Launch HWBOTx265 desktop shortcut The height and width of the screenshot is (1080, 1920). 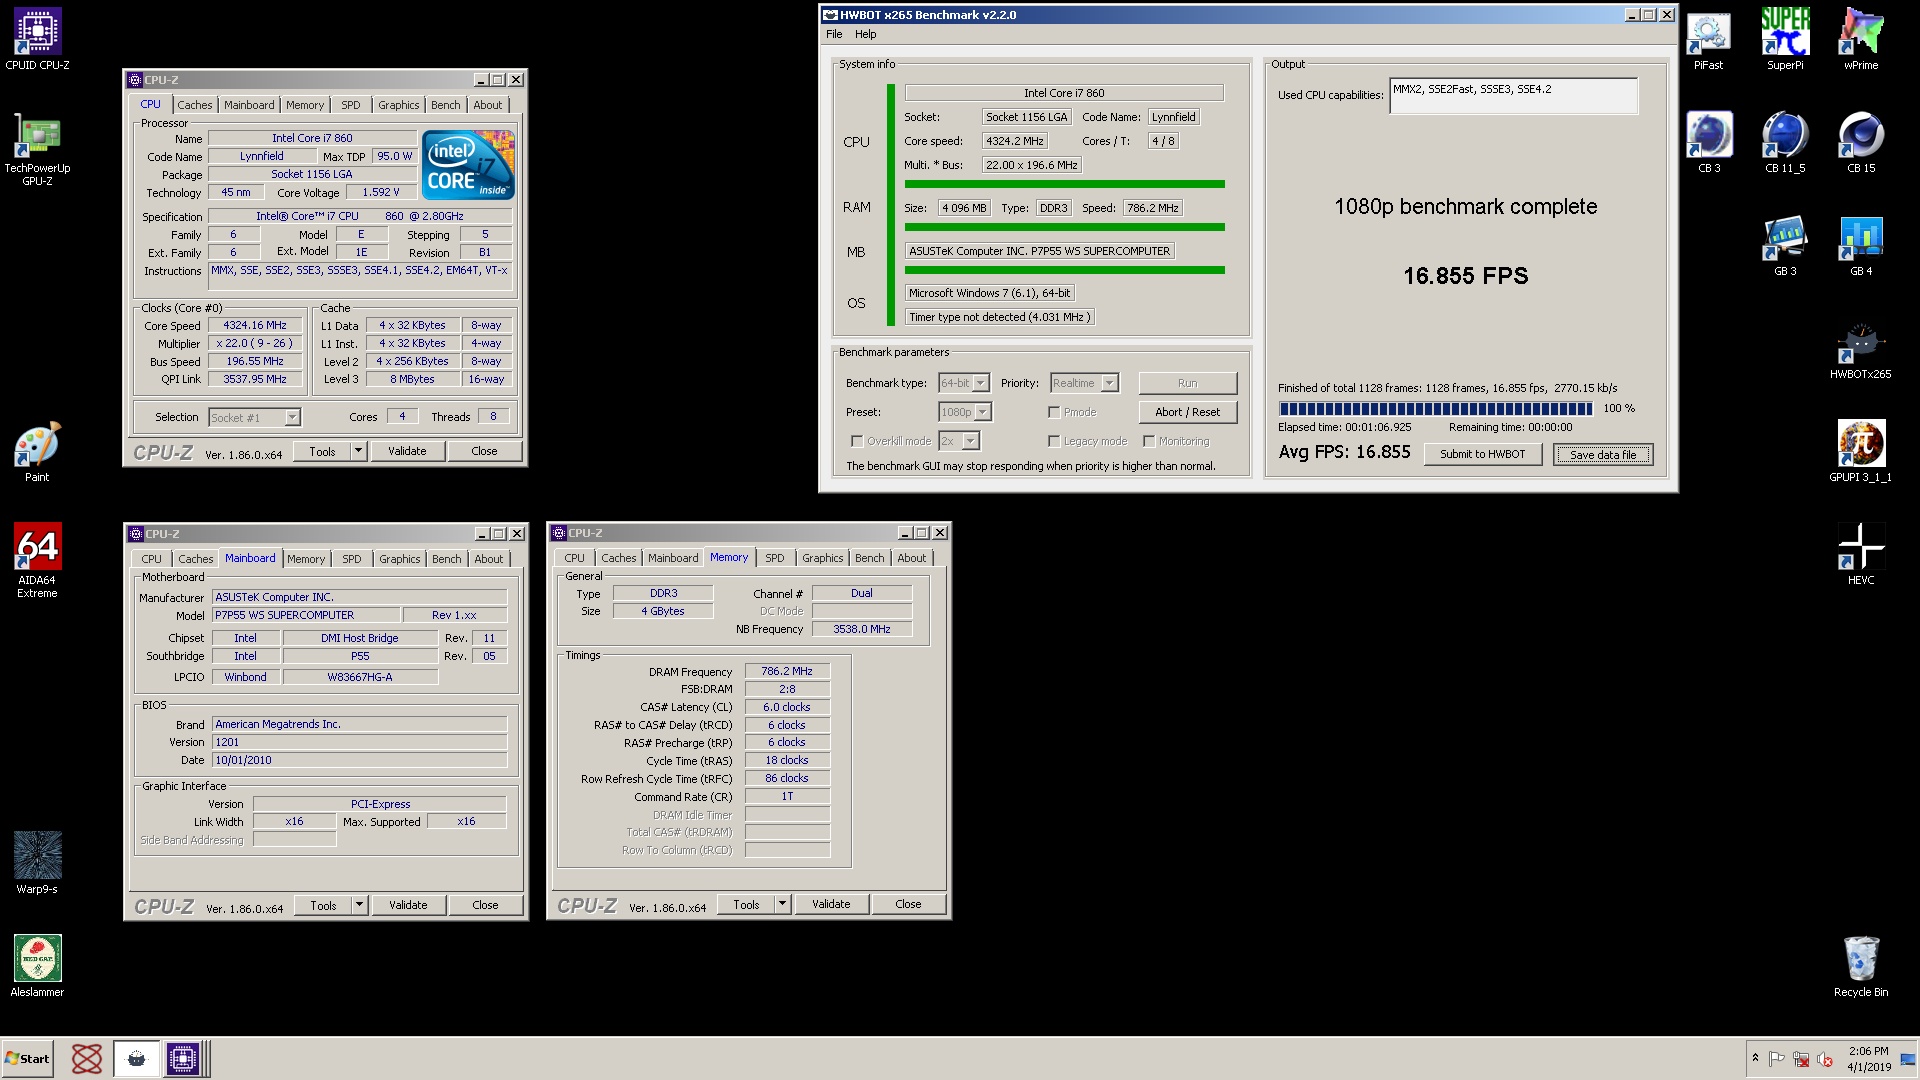point(1861,350)
